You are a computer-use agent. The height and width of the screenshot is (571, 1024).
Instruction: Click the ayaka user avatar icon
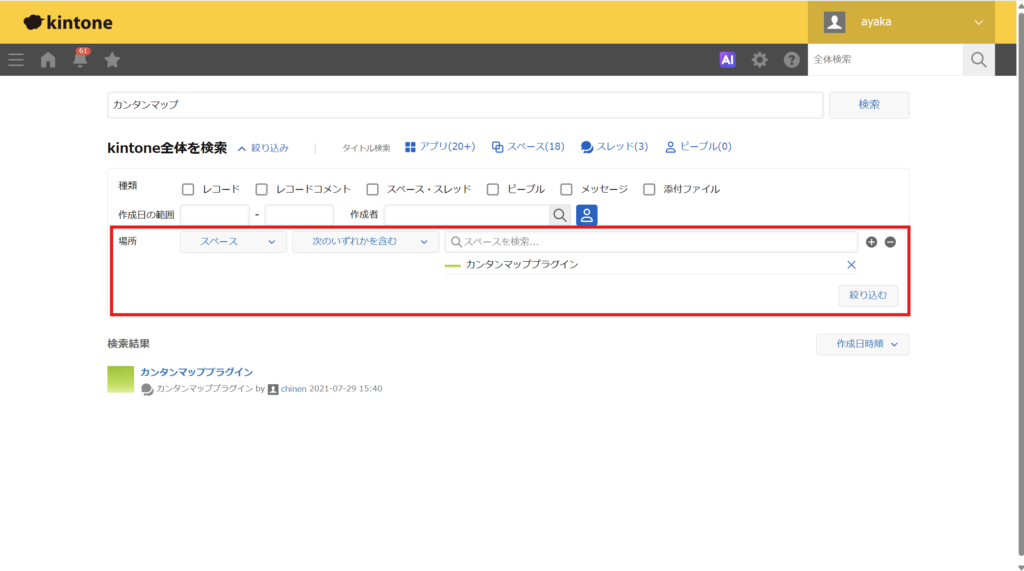[x=834, y=22]
